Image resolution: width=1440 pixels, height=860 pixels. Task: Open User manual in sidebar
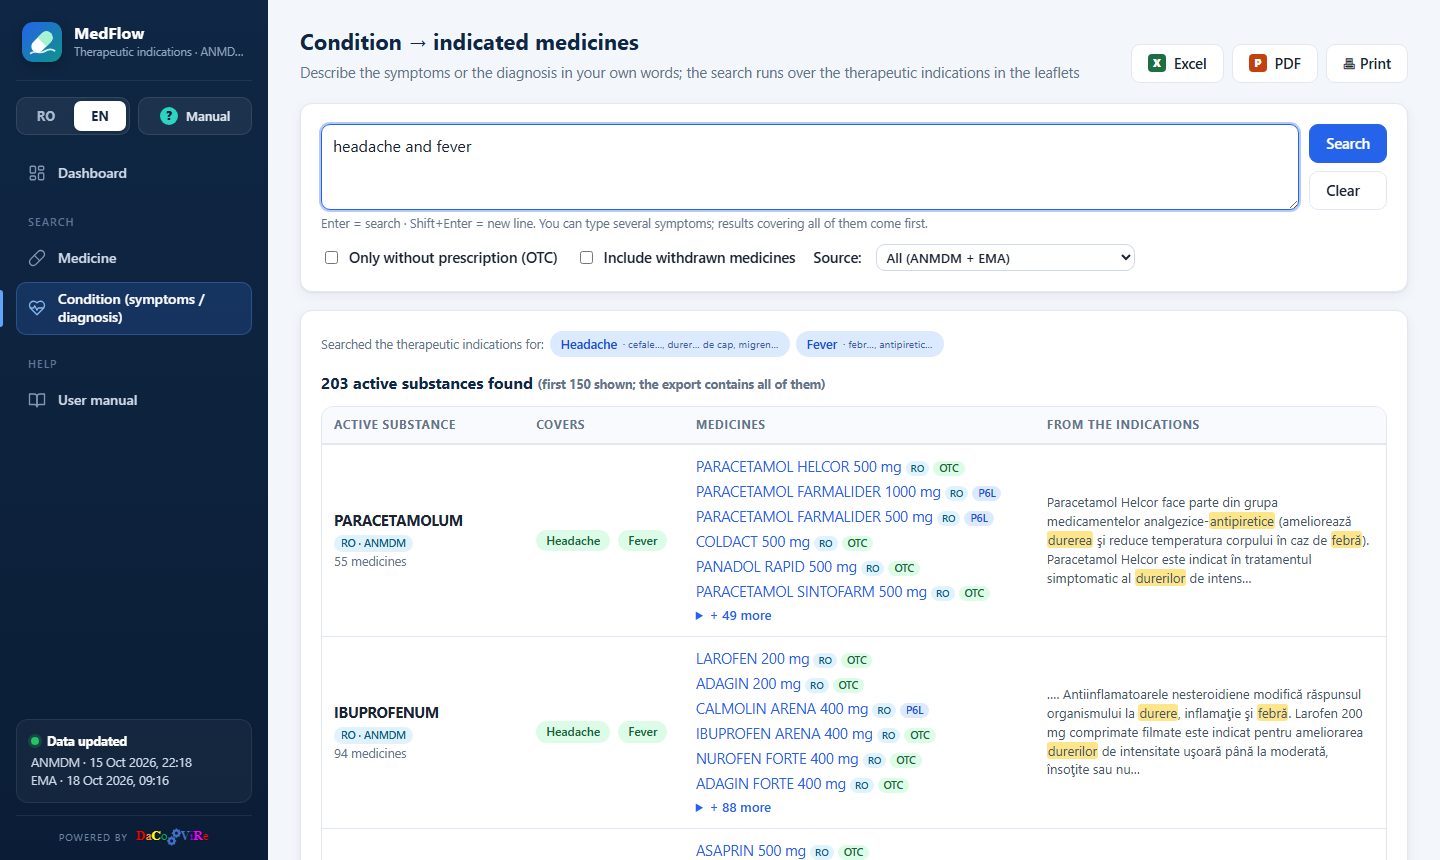click(x=134, y=400)
